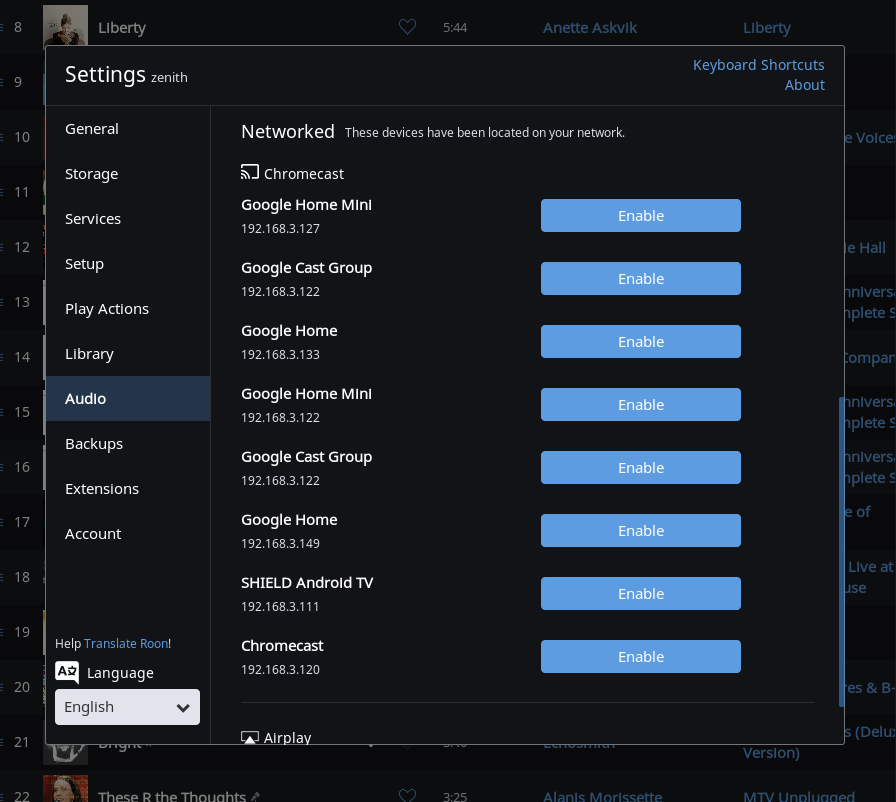
Task: Enable the first Google Home Mini device
Action: coord(640,215)
